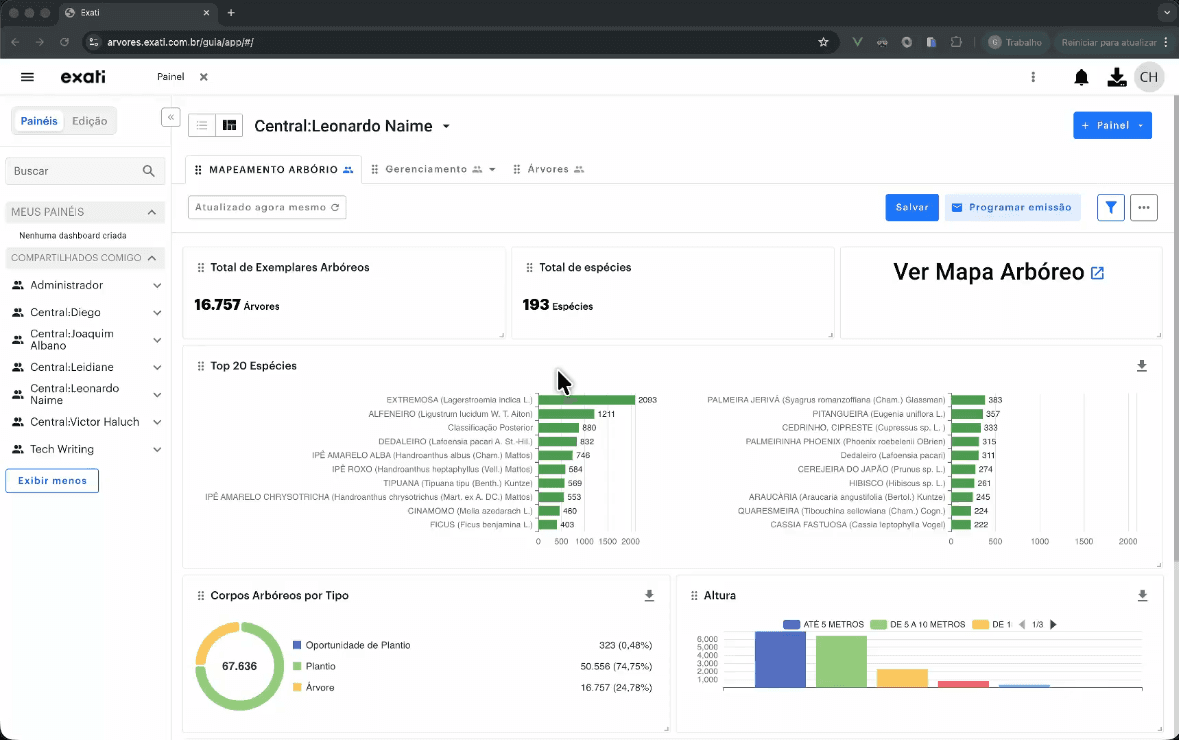Grab drag handle of Corpos Arbóreos por Tipo
The image size is (1179, 740).
201,596
